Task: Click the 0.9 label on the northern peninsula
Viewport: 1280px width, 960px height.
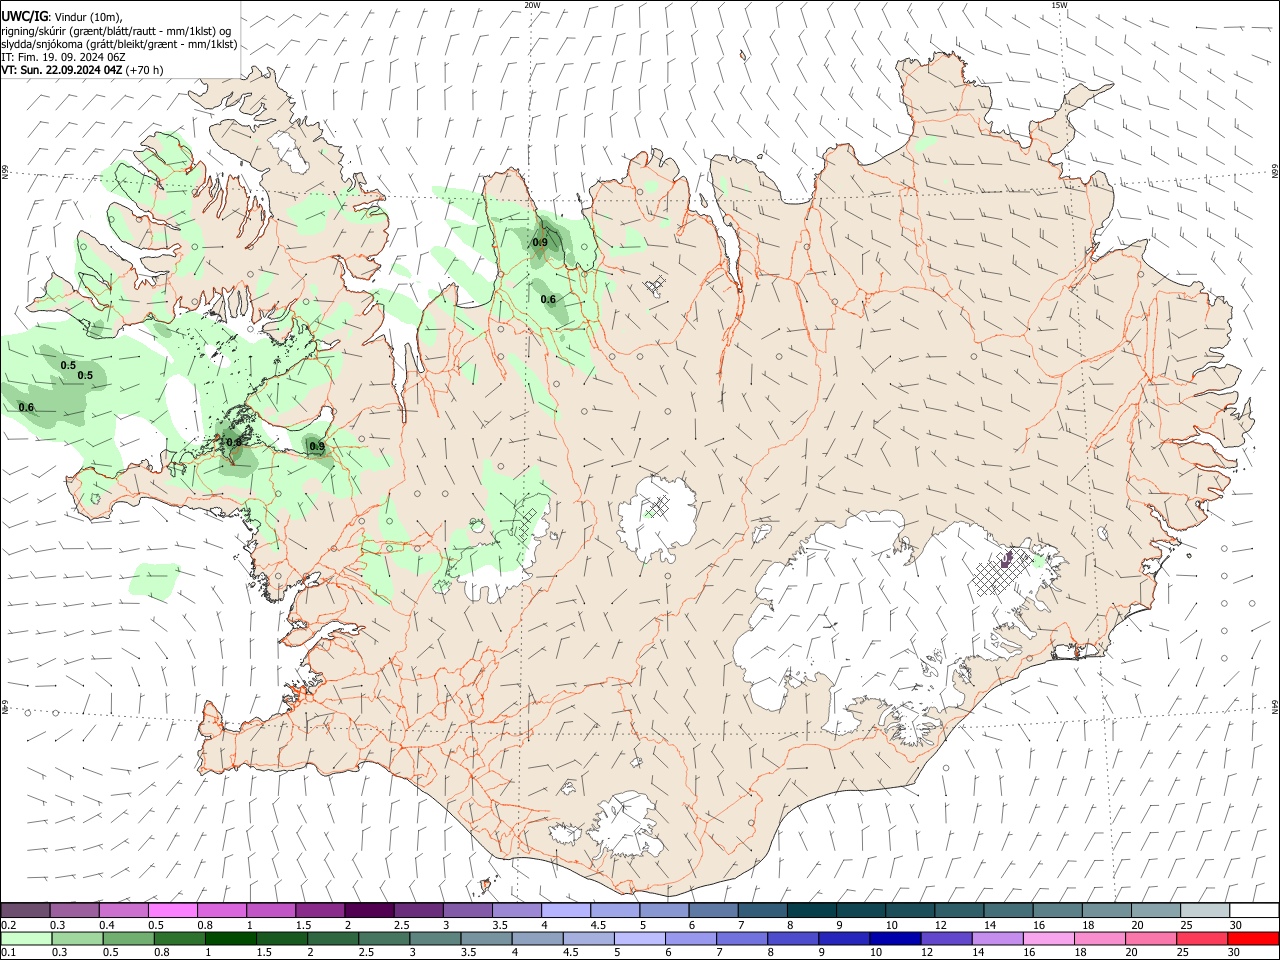Action: point(540,242)
